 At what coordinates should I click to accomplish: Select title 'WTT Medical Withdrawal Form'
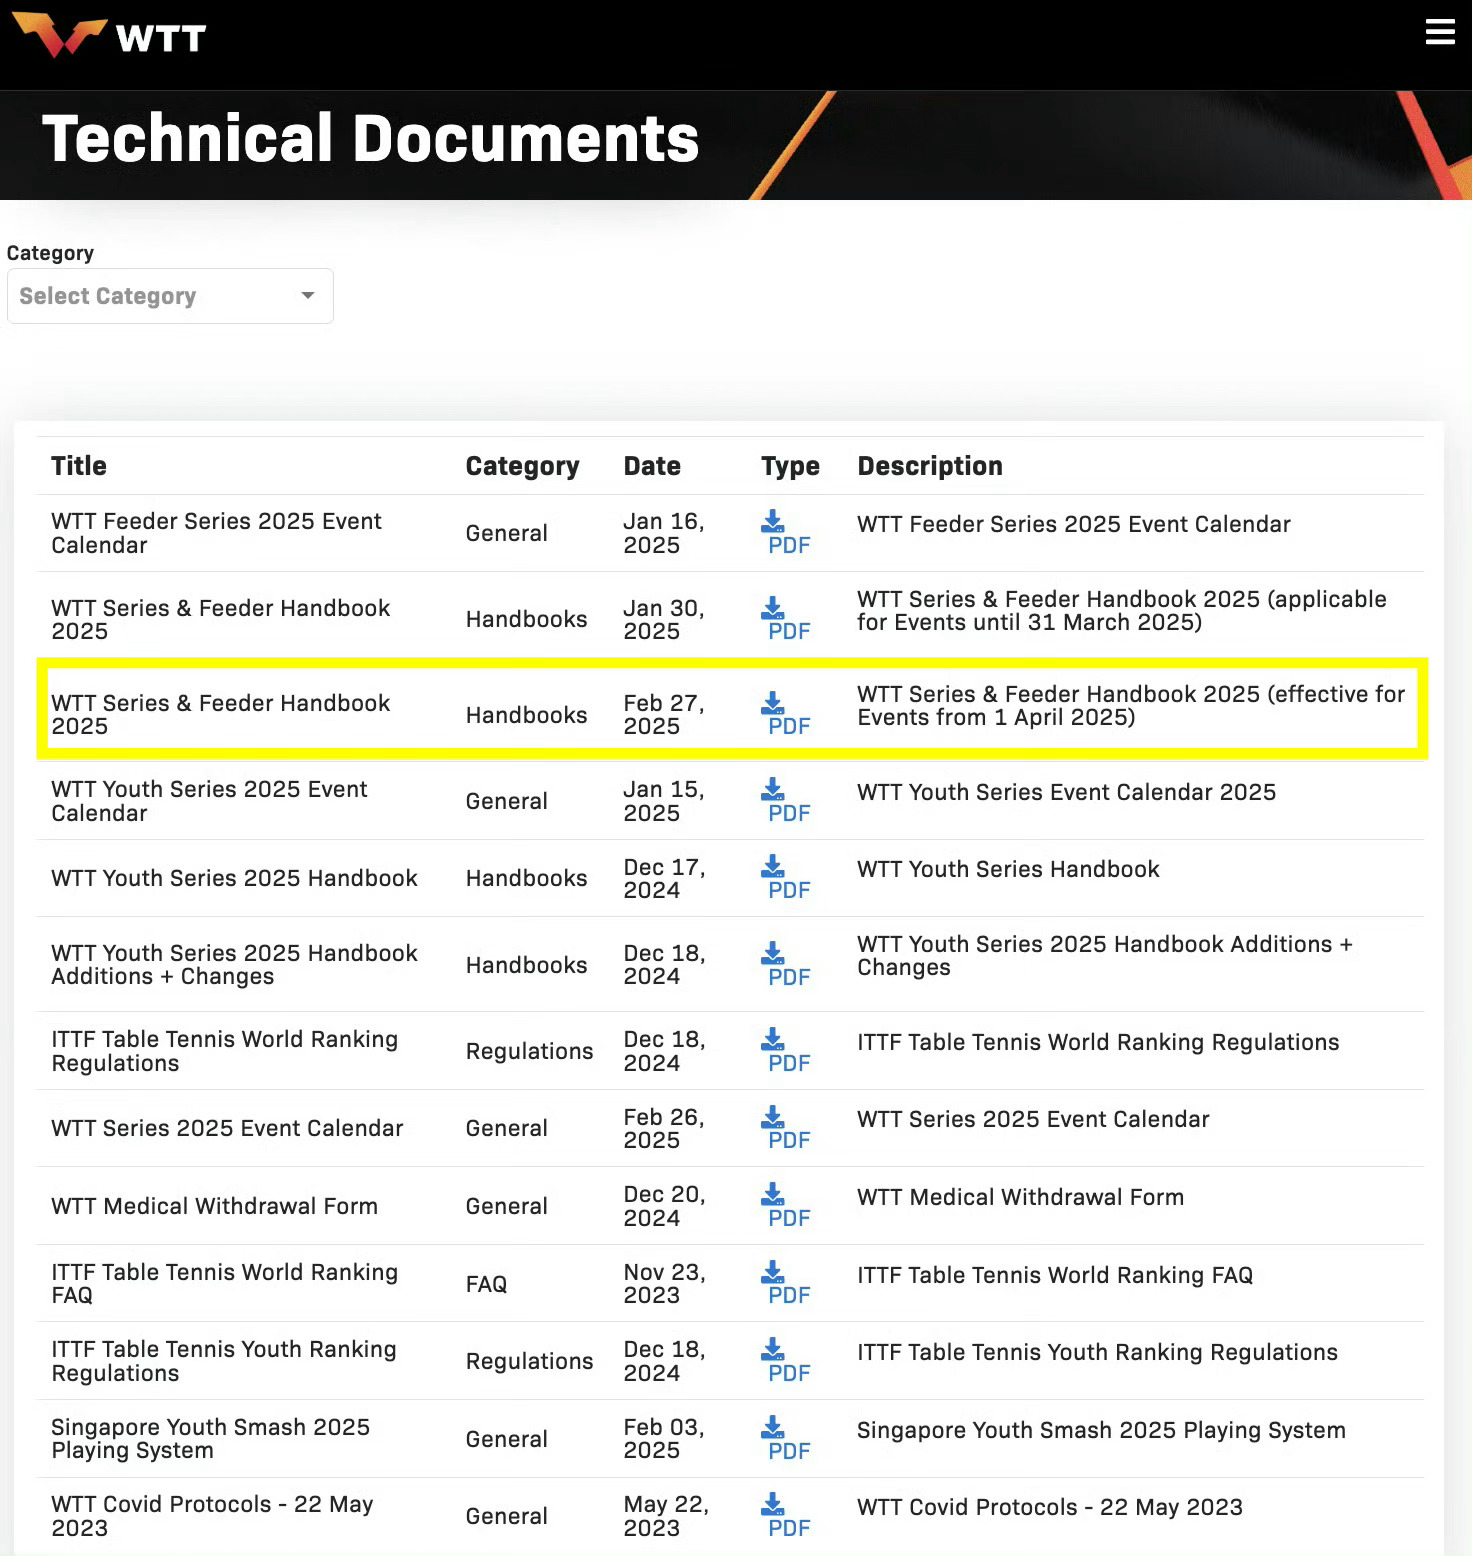(x=214, y=1206)
